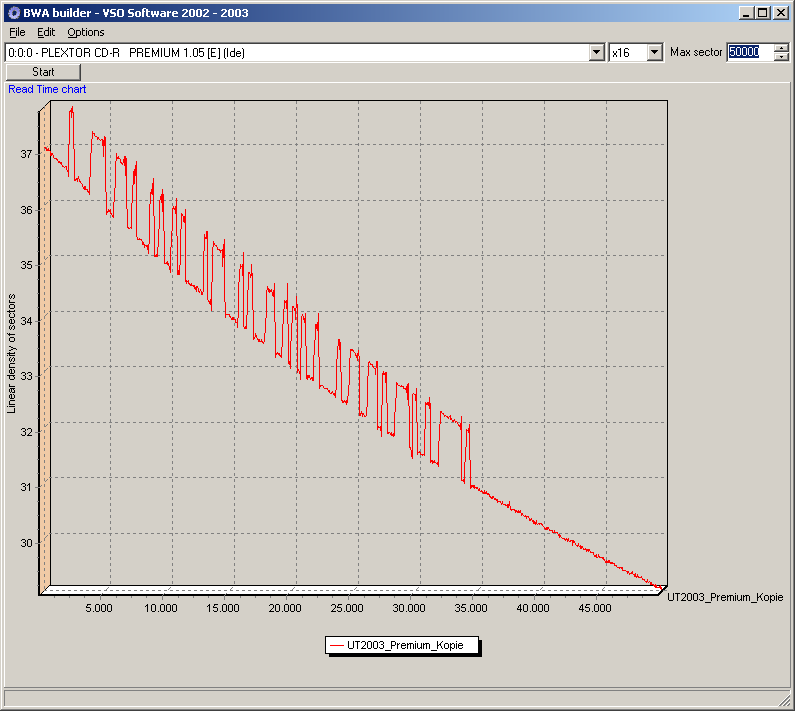
Task: Click the Max sector input field
Action: coord(750,52)
